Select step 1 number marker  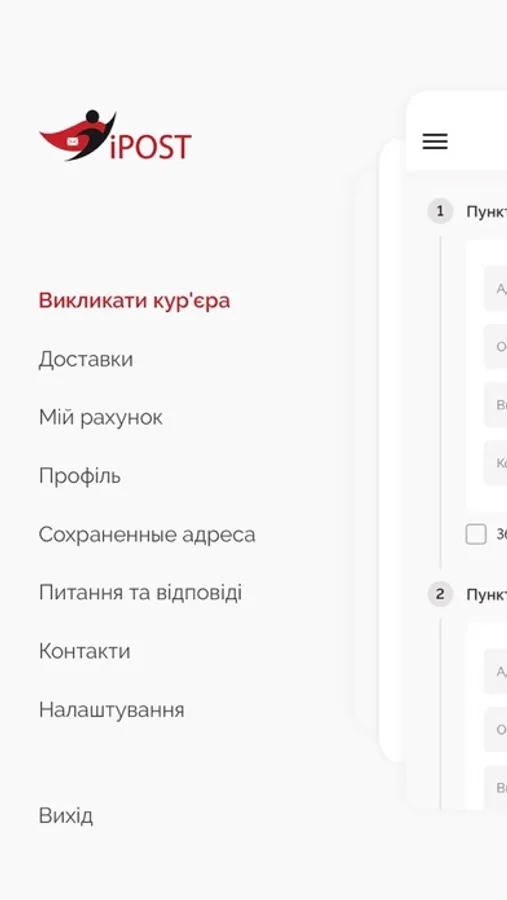440,211
